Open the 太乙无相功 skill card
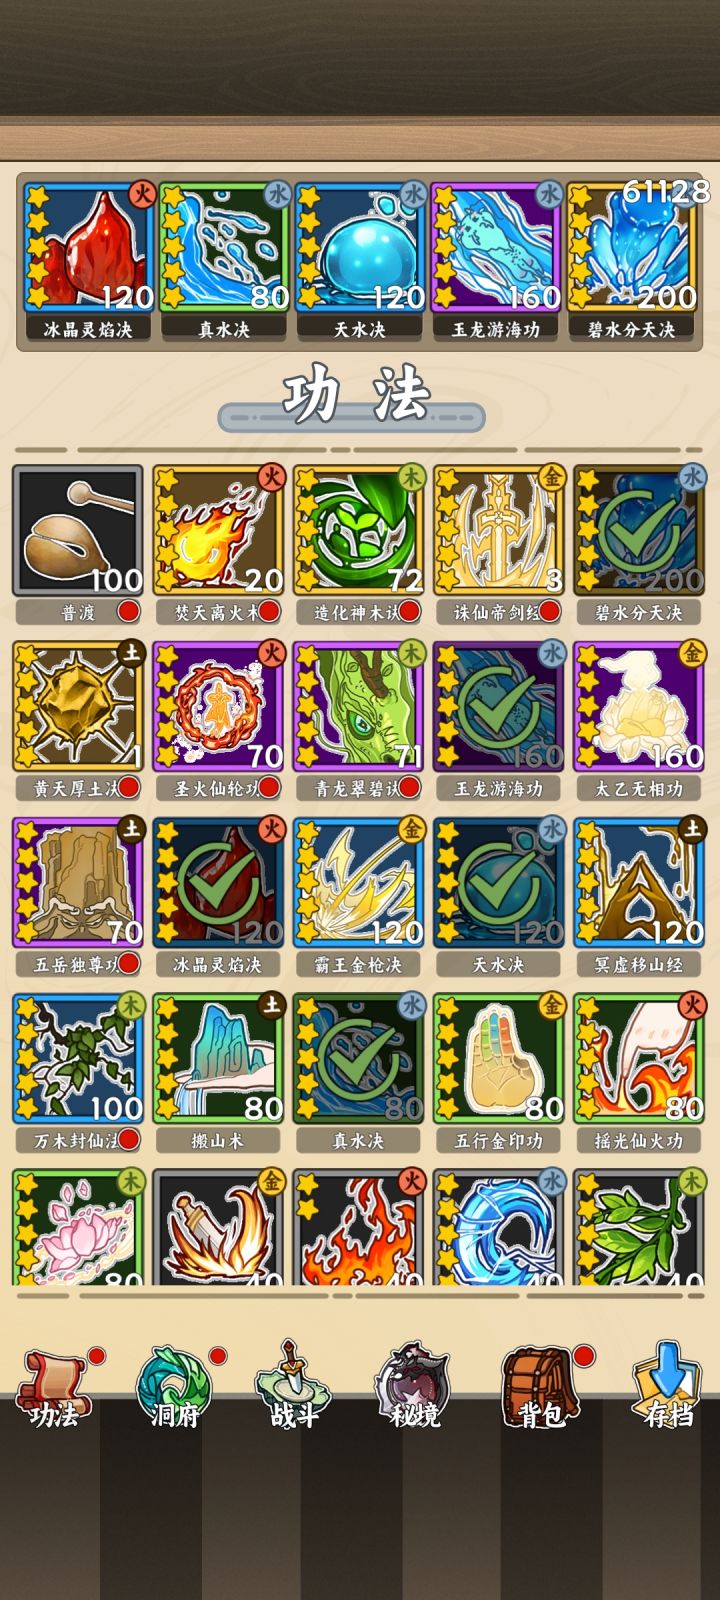Screen dimensions: 720x1600 pos(639,706)
